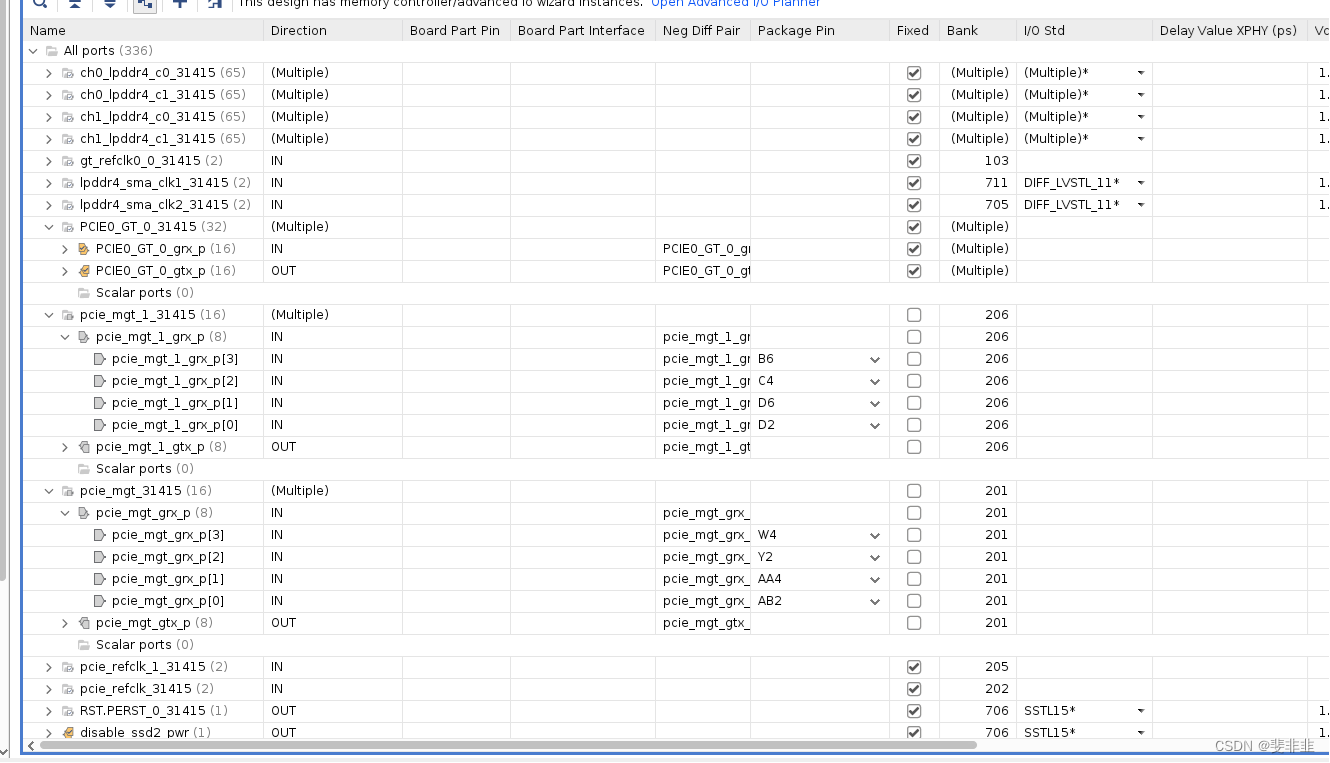Click the Board Part Pin column header

point(456,30)
